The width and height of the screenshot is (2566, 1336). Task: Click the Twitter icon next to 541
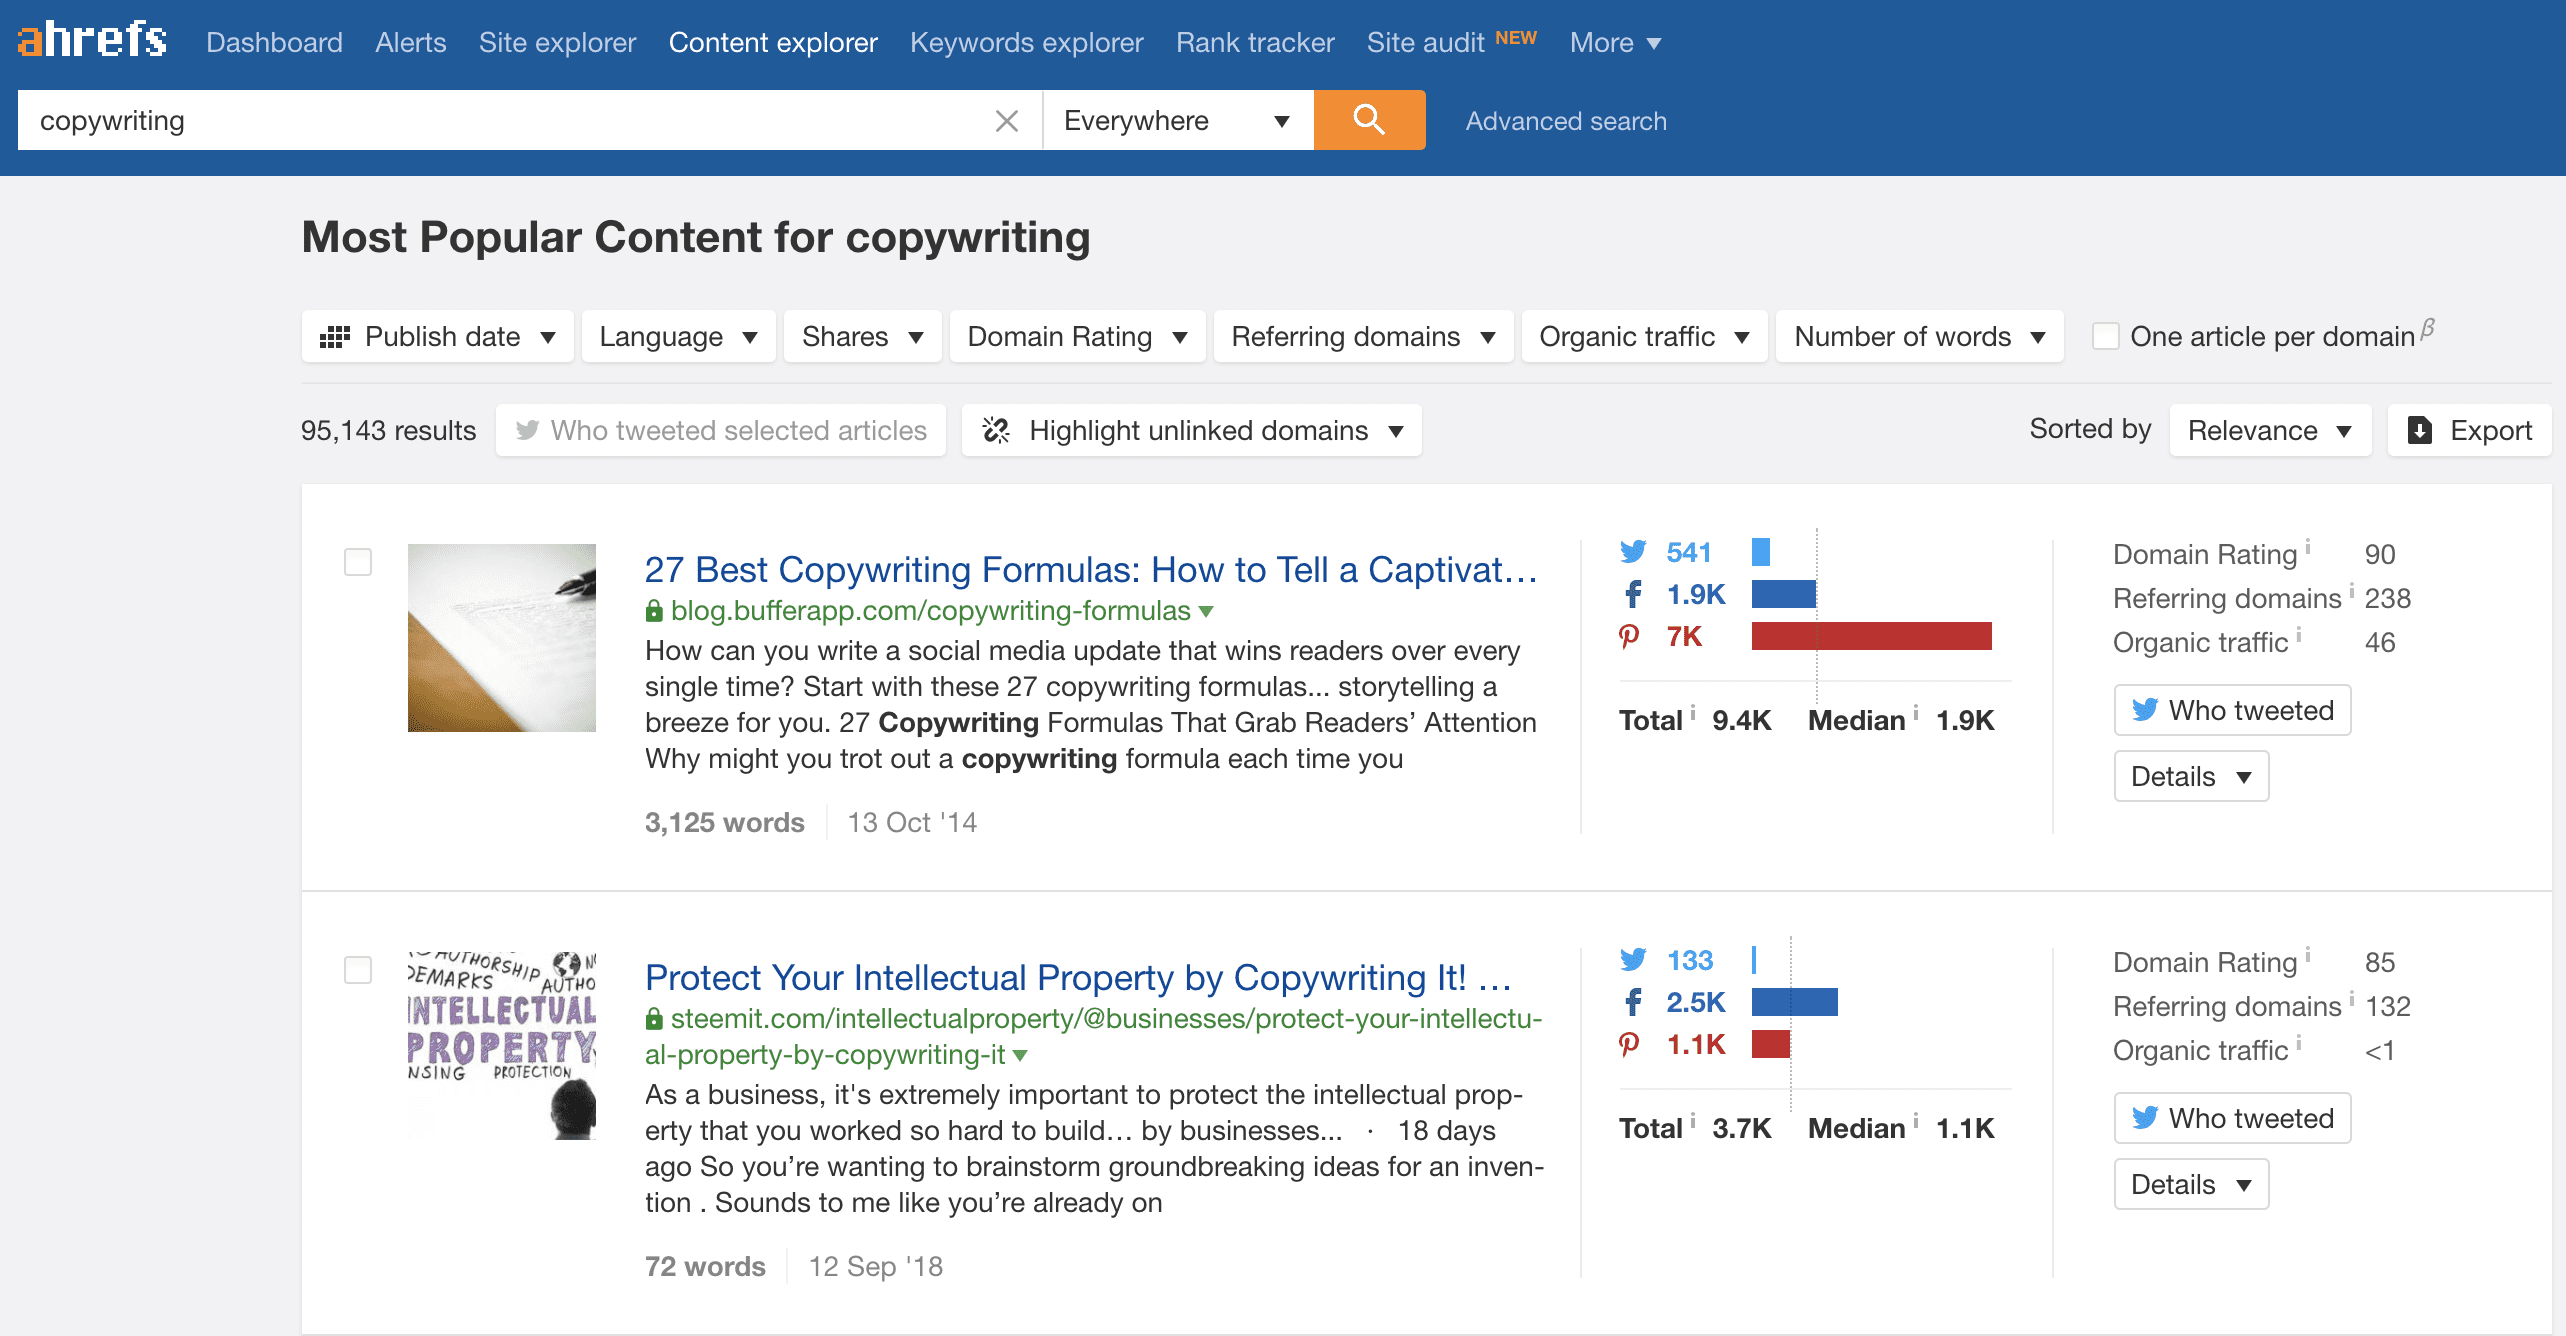1633,552
